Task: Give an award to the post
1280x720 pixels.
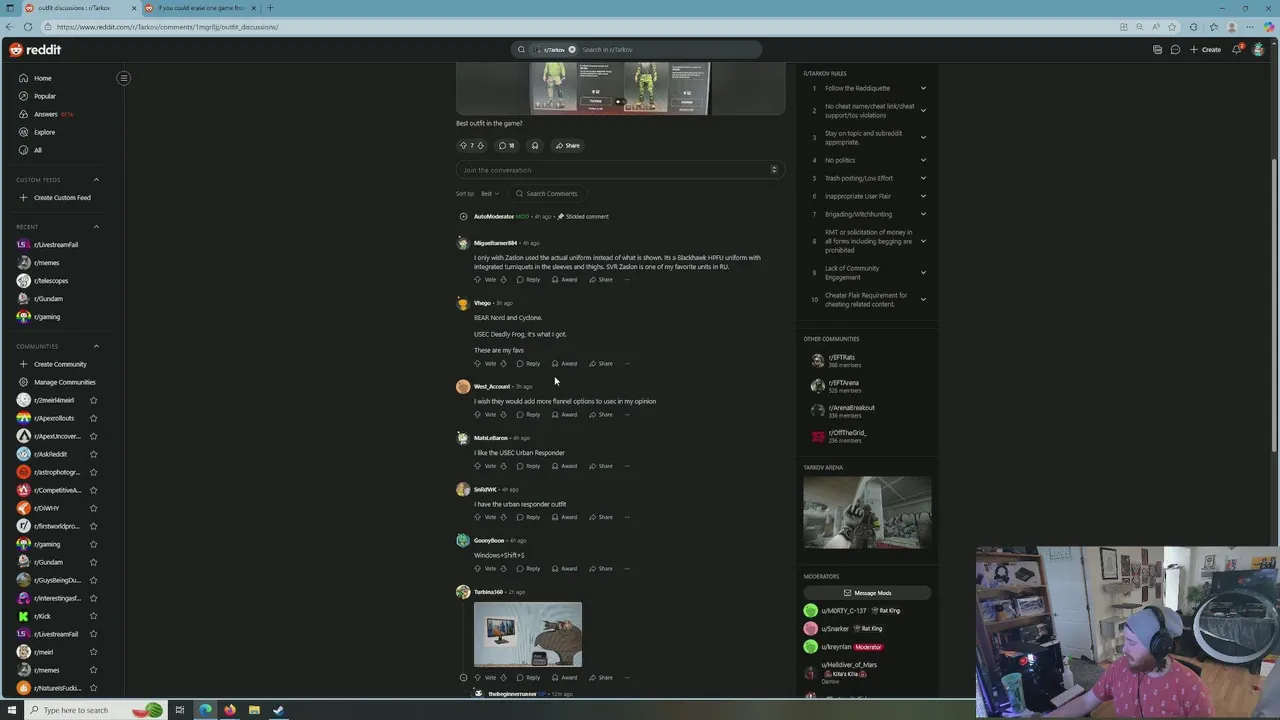Action: 535,145
